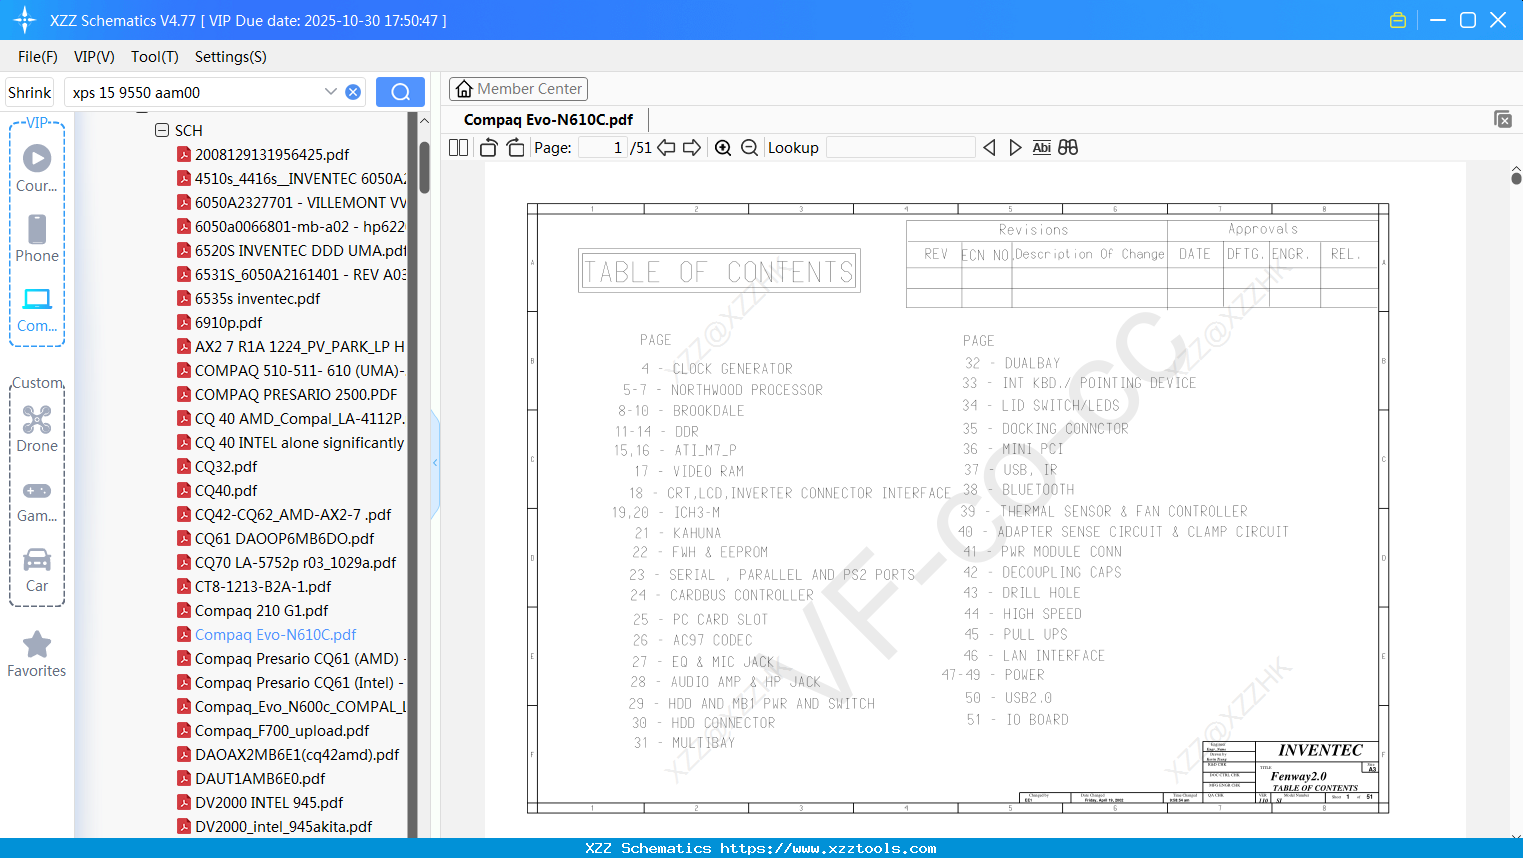Viewport: 1523px width, 858px height.
Task: Click the Shrink button
Action: (30, 92)
